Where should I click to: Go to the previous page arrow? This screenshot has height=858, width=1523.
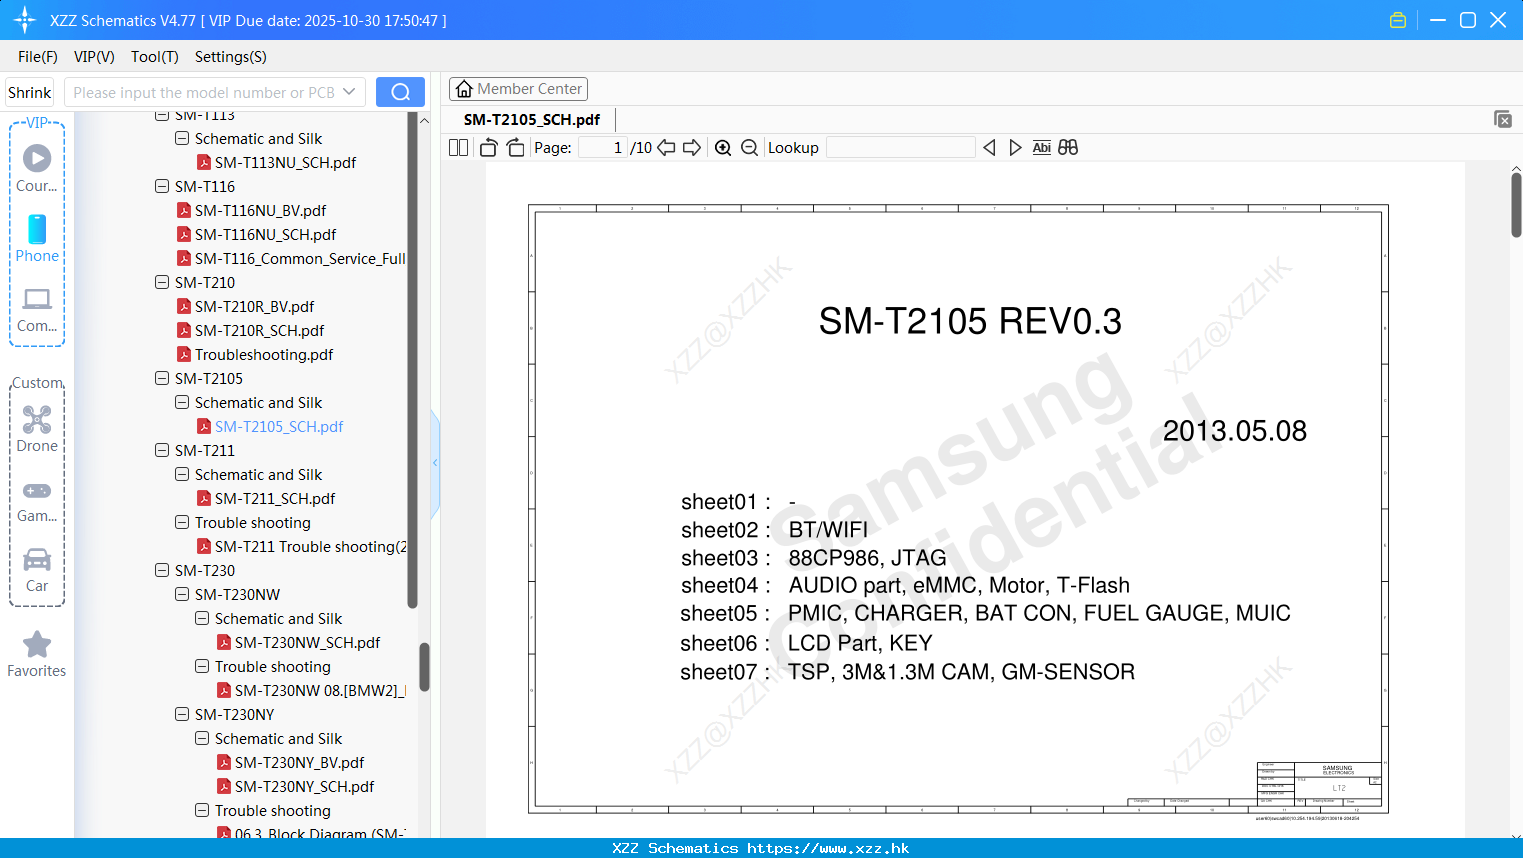(x=666, y=148)
